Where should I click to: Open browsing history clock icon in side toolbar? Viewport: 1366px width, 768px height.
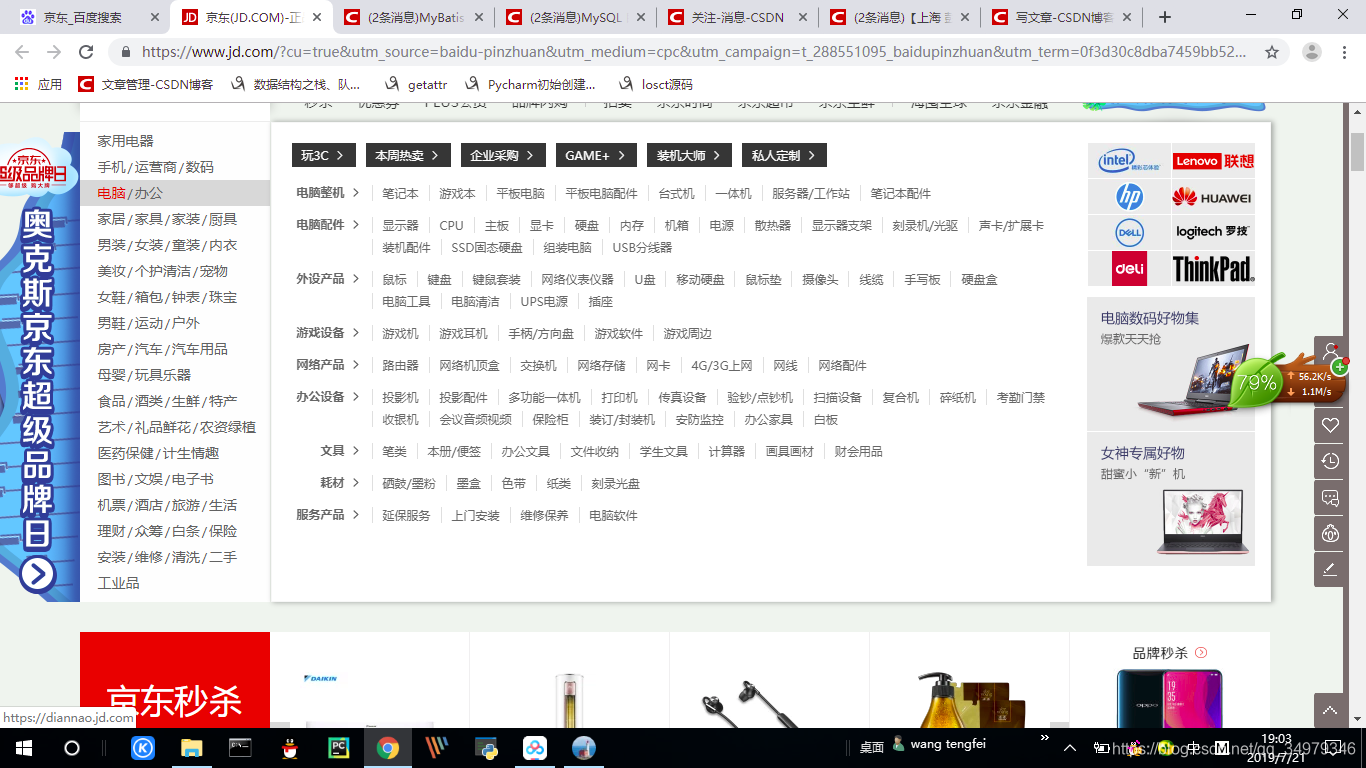click(1330, 461)
